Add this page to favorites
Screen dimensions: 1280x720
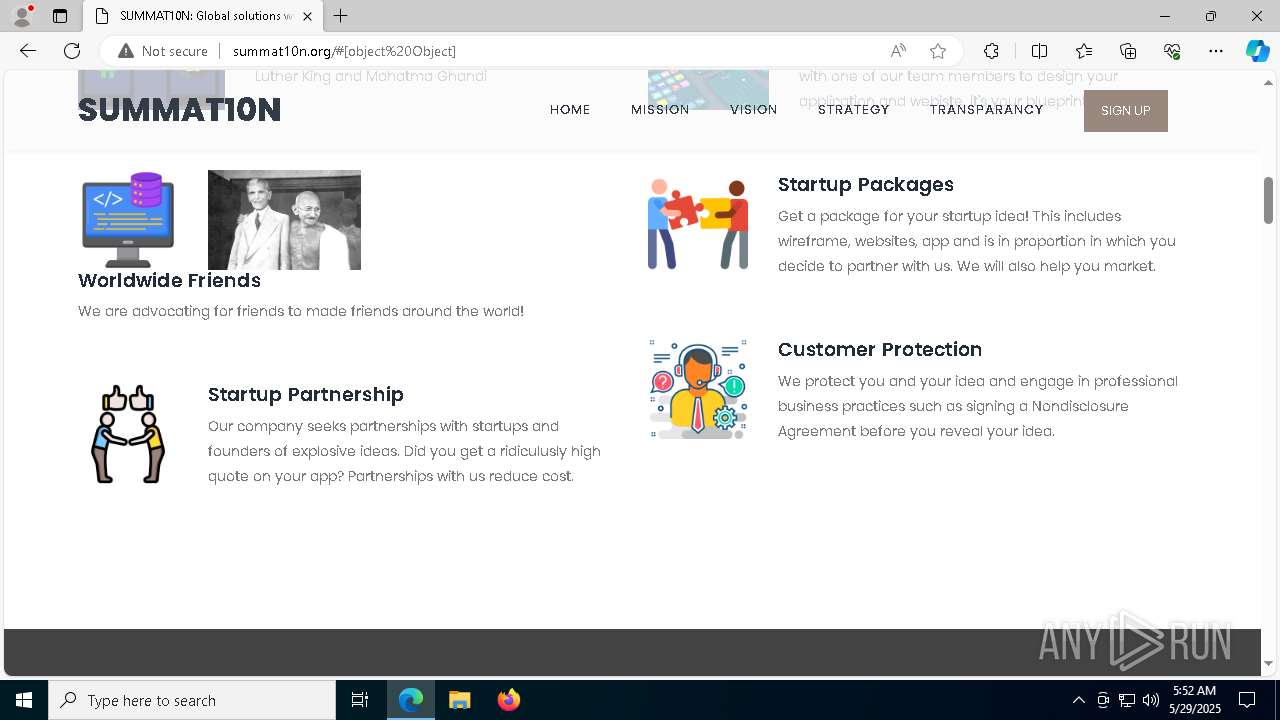(x=938, y=51)
